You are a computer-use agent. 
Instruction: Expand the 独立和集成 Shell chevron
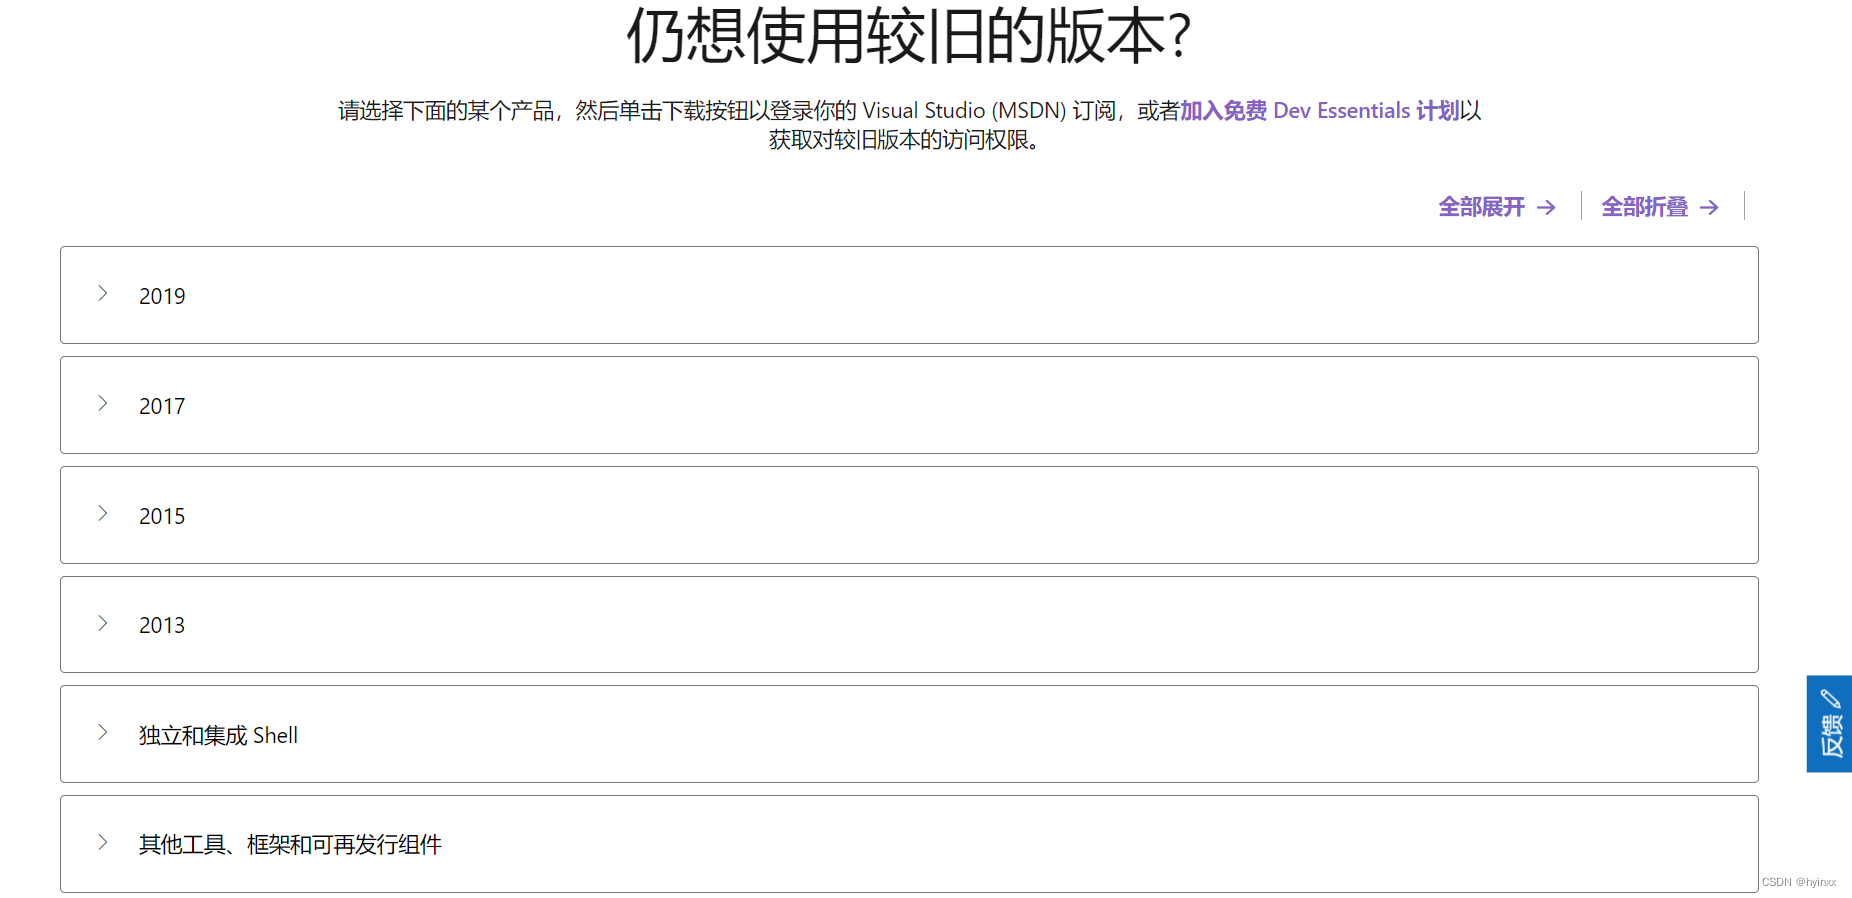(102, 732)
